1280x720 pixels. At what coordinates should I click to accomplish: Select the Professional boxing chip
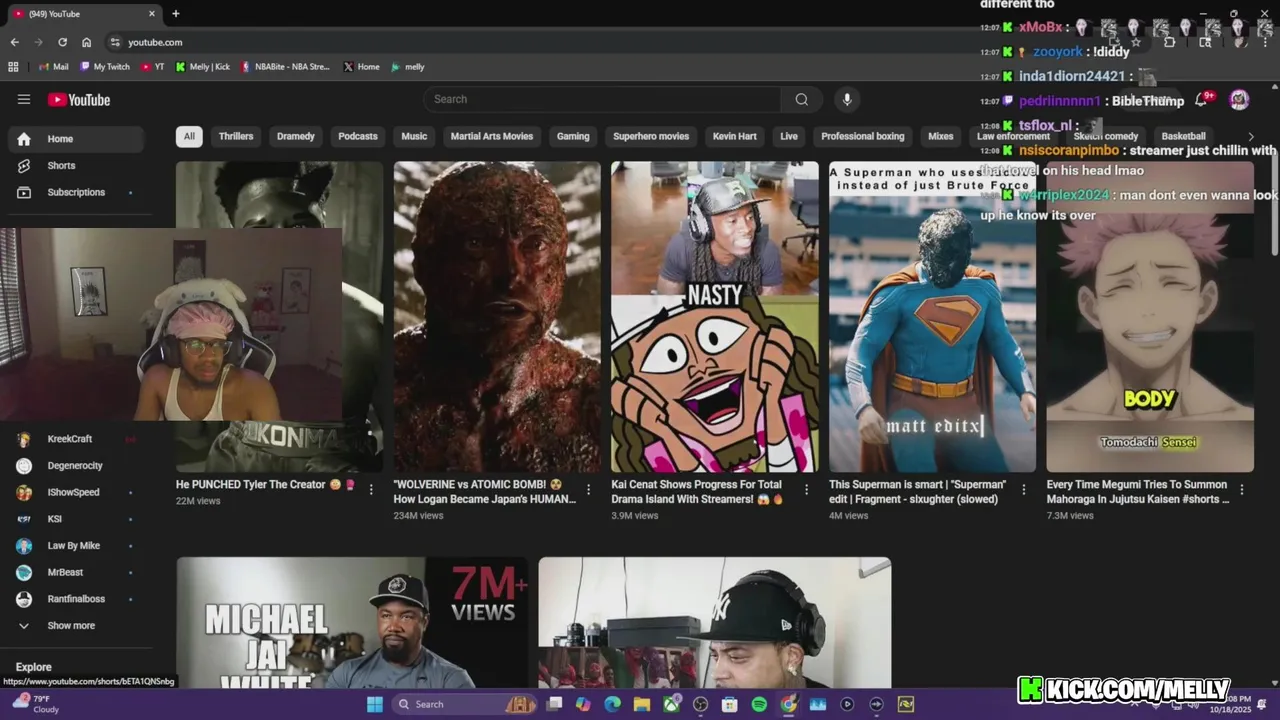click(863, 136)
